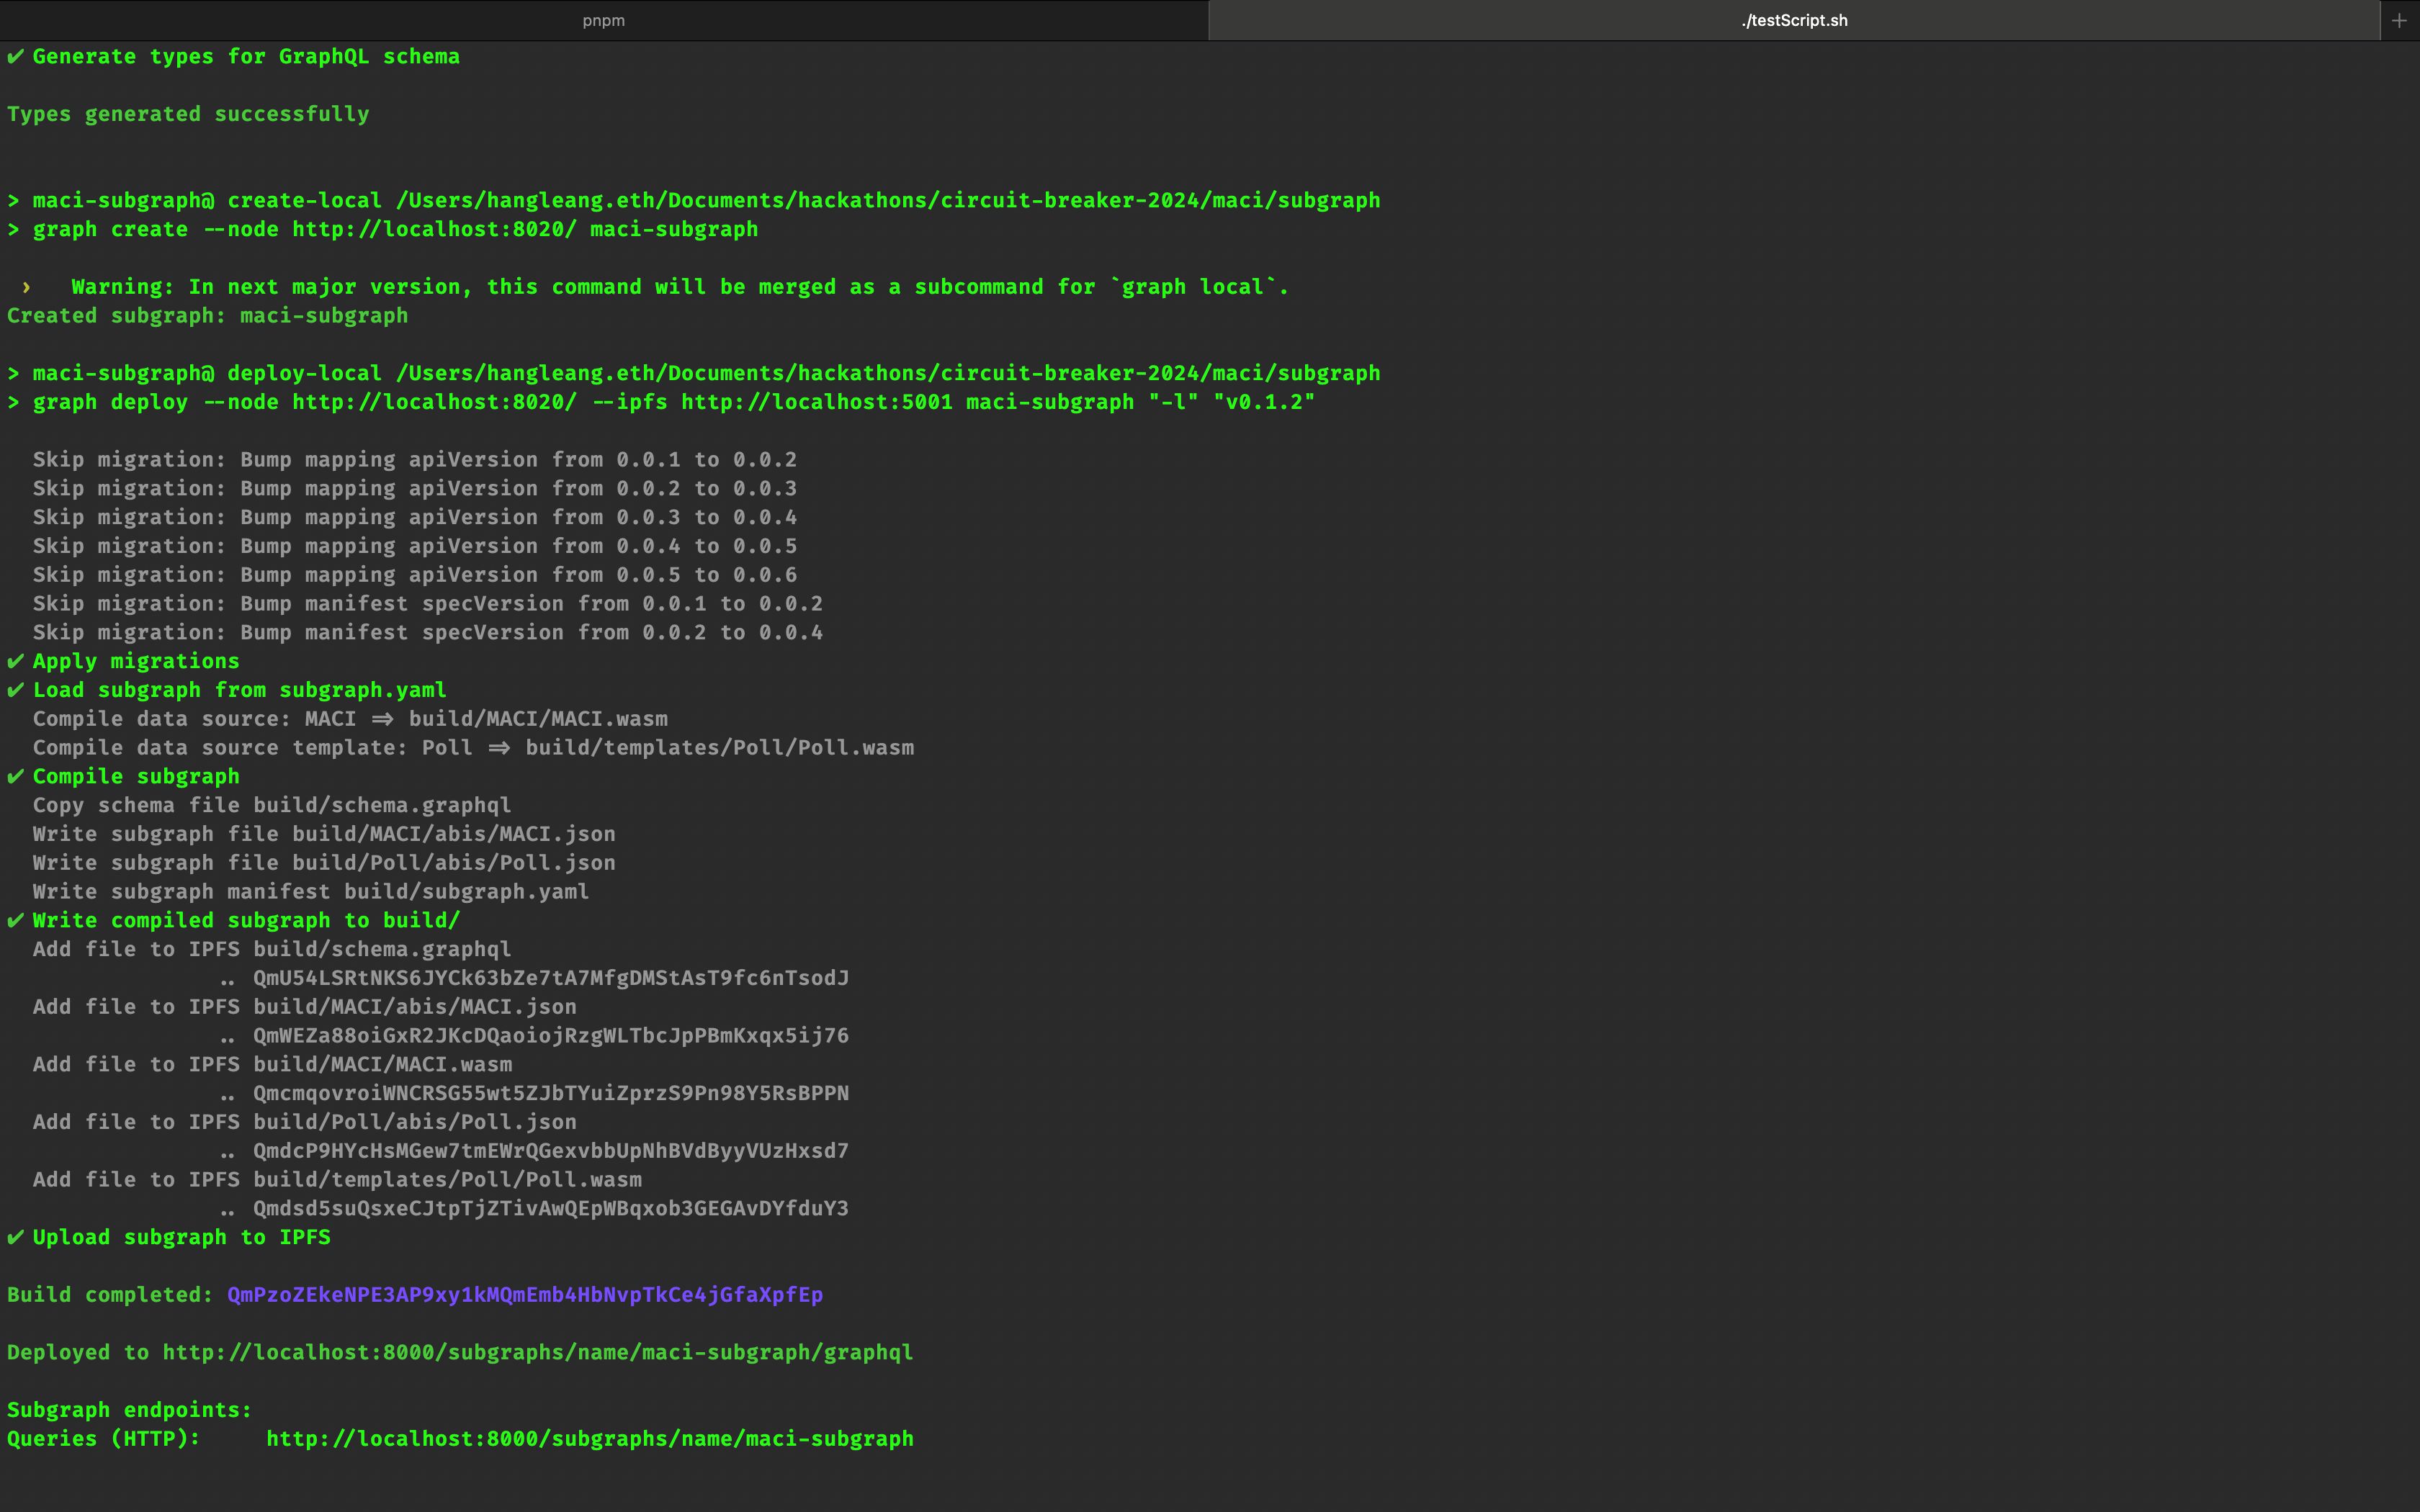Click the 'Subgraph endpoints:' heading
Screen dimensions: 2420x1512
(x=129, y=1410)
